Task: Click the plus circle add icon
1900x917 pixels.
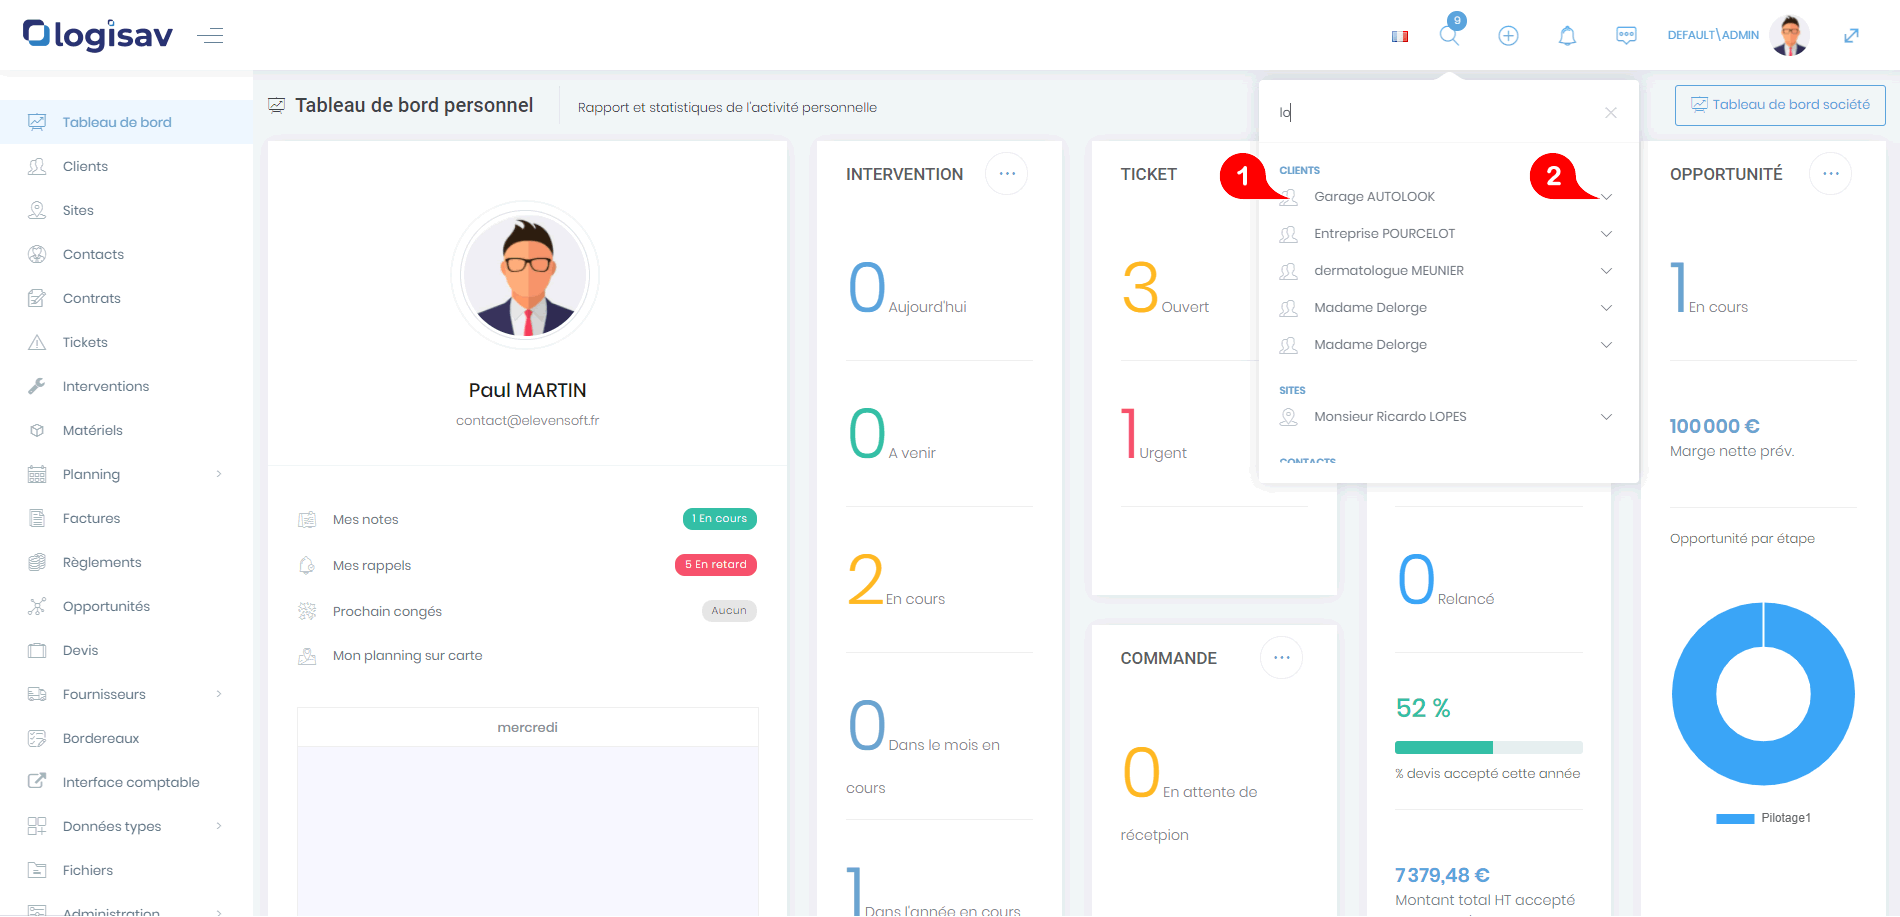Action: 1508,36
